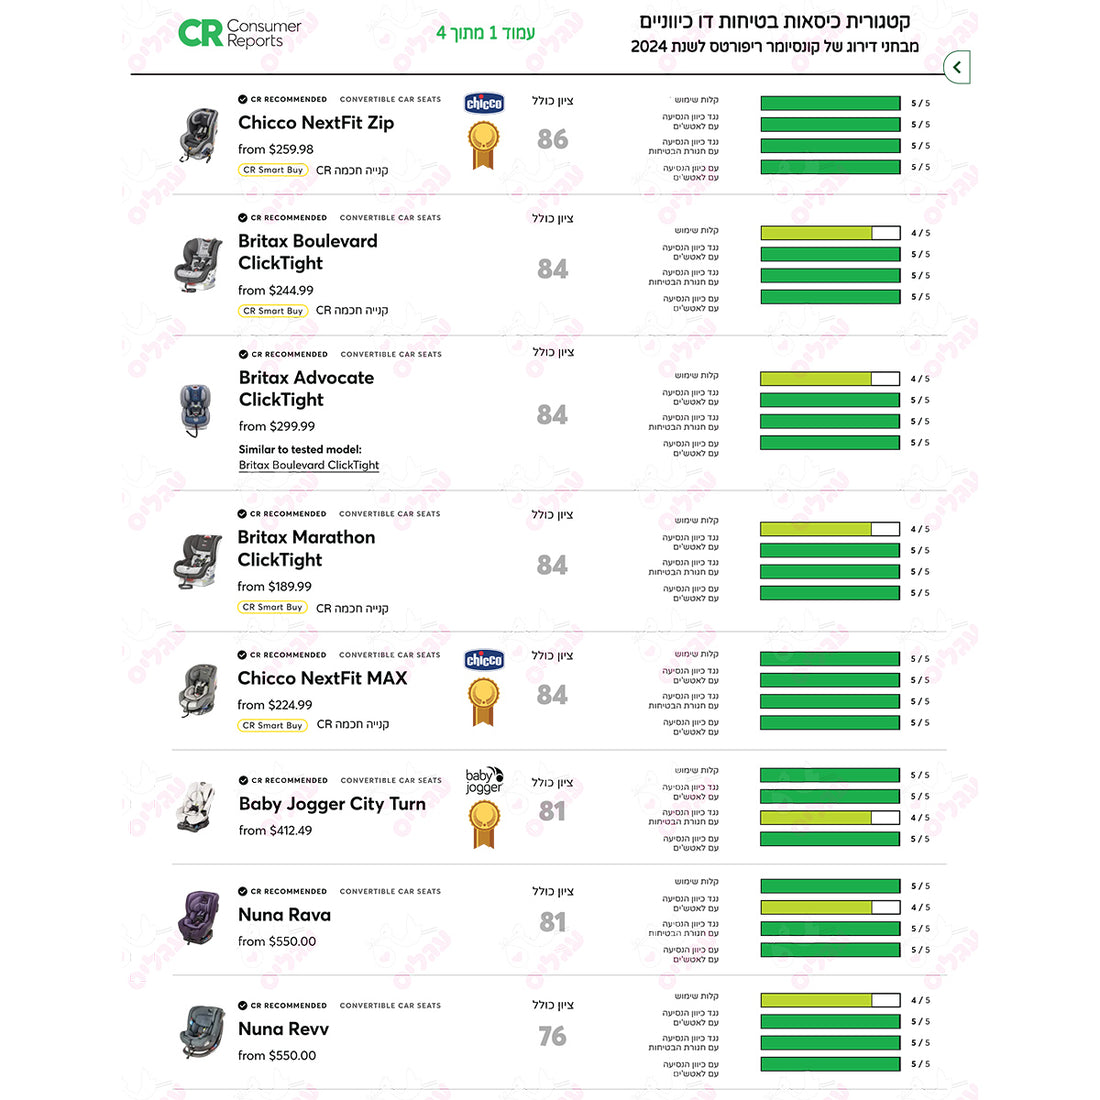Click the page 1 of 4 indicator

(485, 33)
